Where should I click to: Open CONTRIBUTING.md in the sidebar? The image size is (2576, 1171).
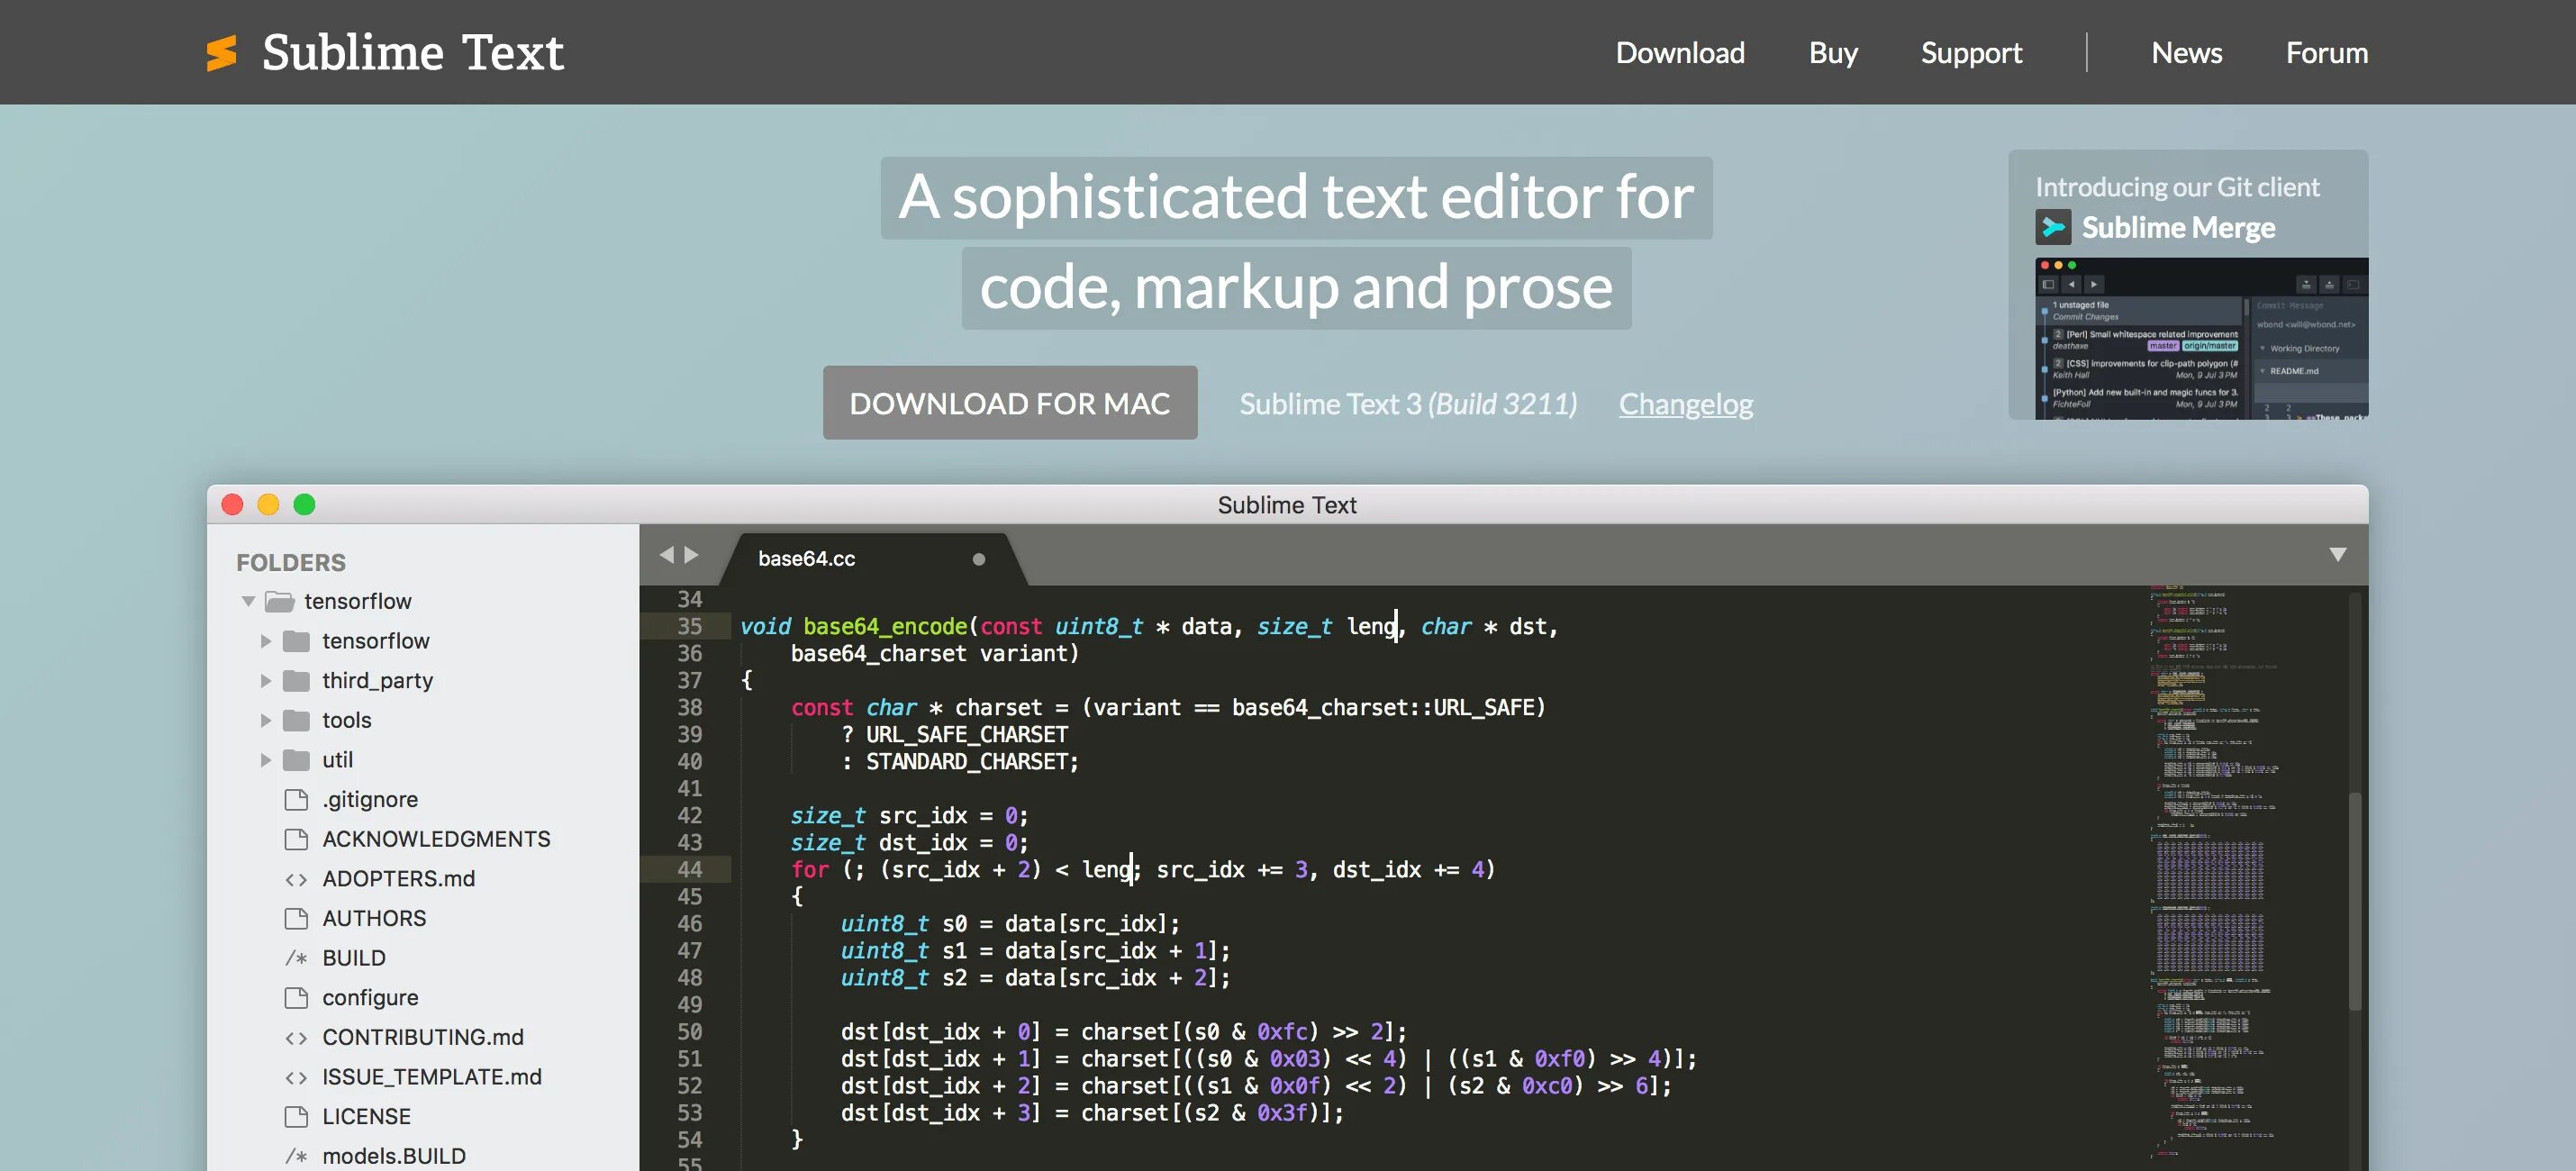[x=422, y=1037]
